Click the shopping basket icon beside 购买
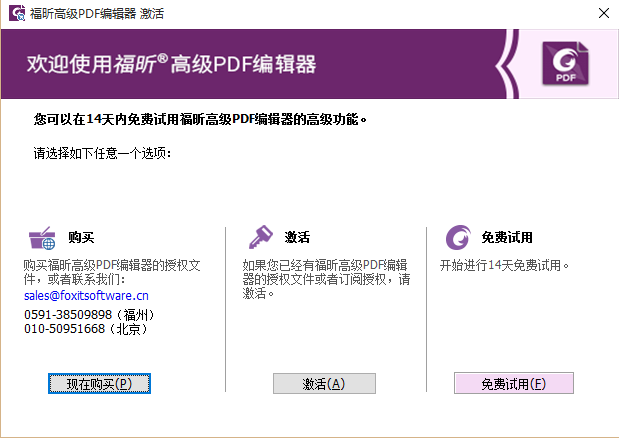The width and height of the screenshot is (619, 438). click(43, 238)
